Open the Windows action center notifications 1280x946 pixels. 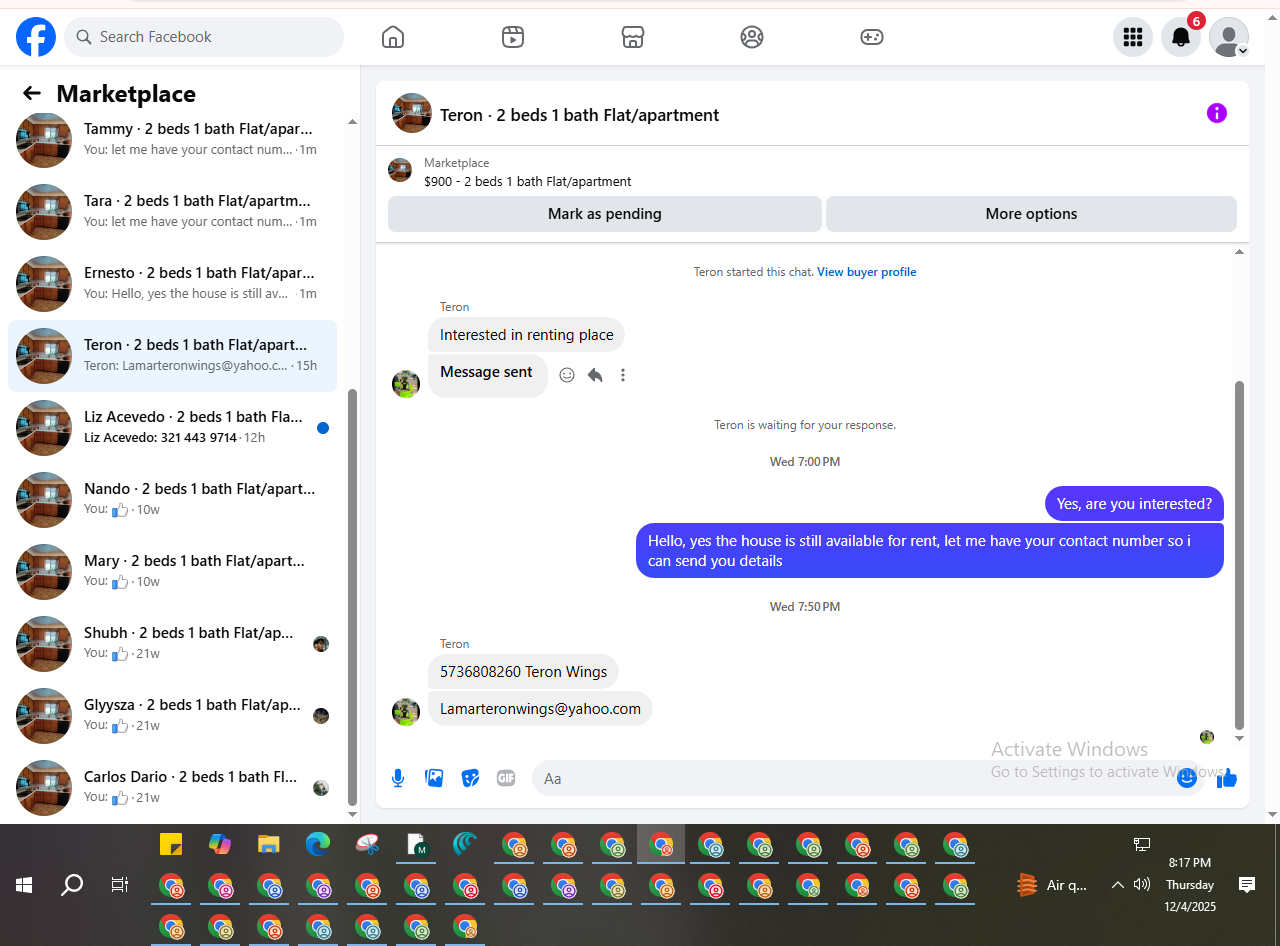pos(1247,885)
